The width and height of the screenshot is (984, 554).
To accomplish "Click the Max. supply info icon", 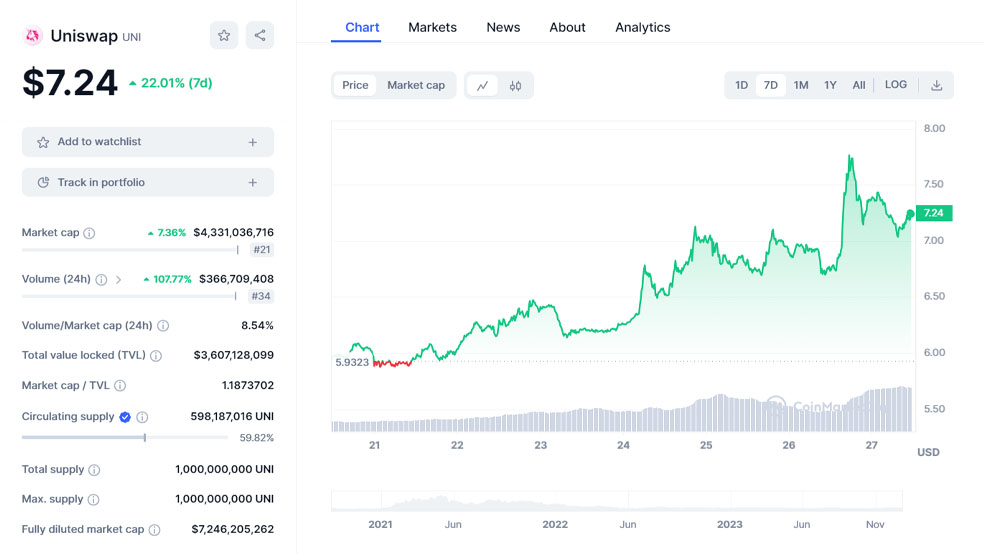I will (x=93, y=499).
